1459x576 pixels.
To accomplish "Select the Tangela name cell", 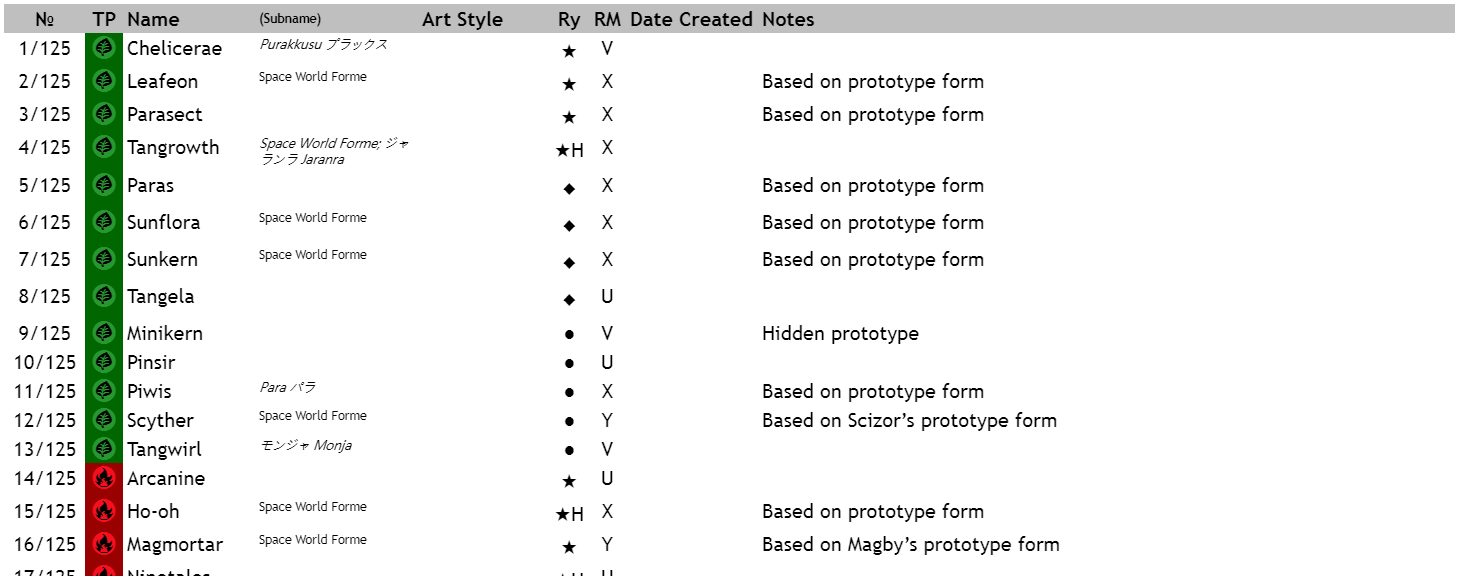I will (x=161, y=296).
